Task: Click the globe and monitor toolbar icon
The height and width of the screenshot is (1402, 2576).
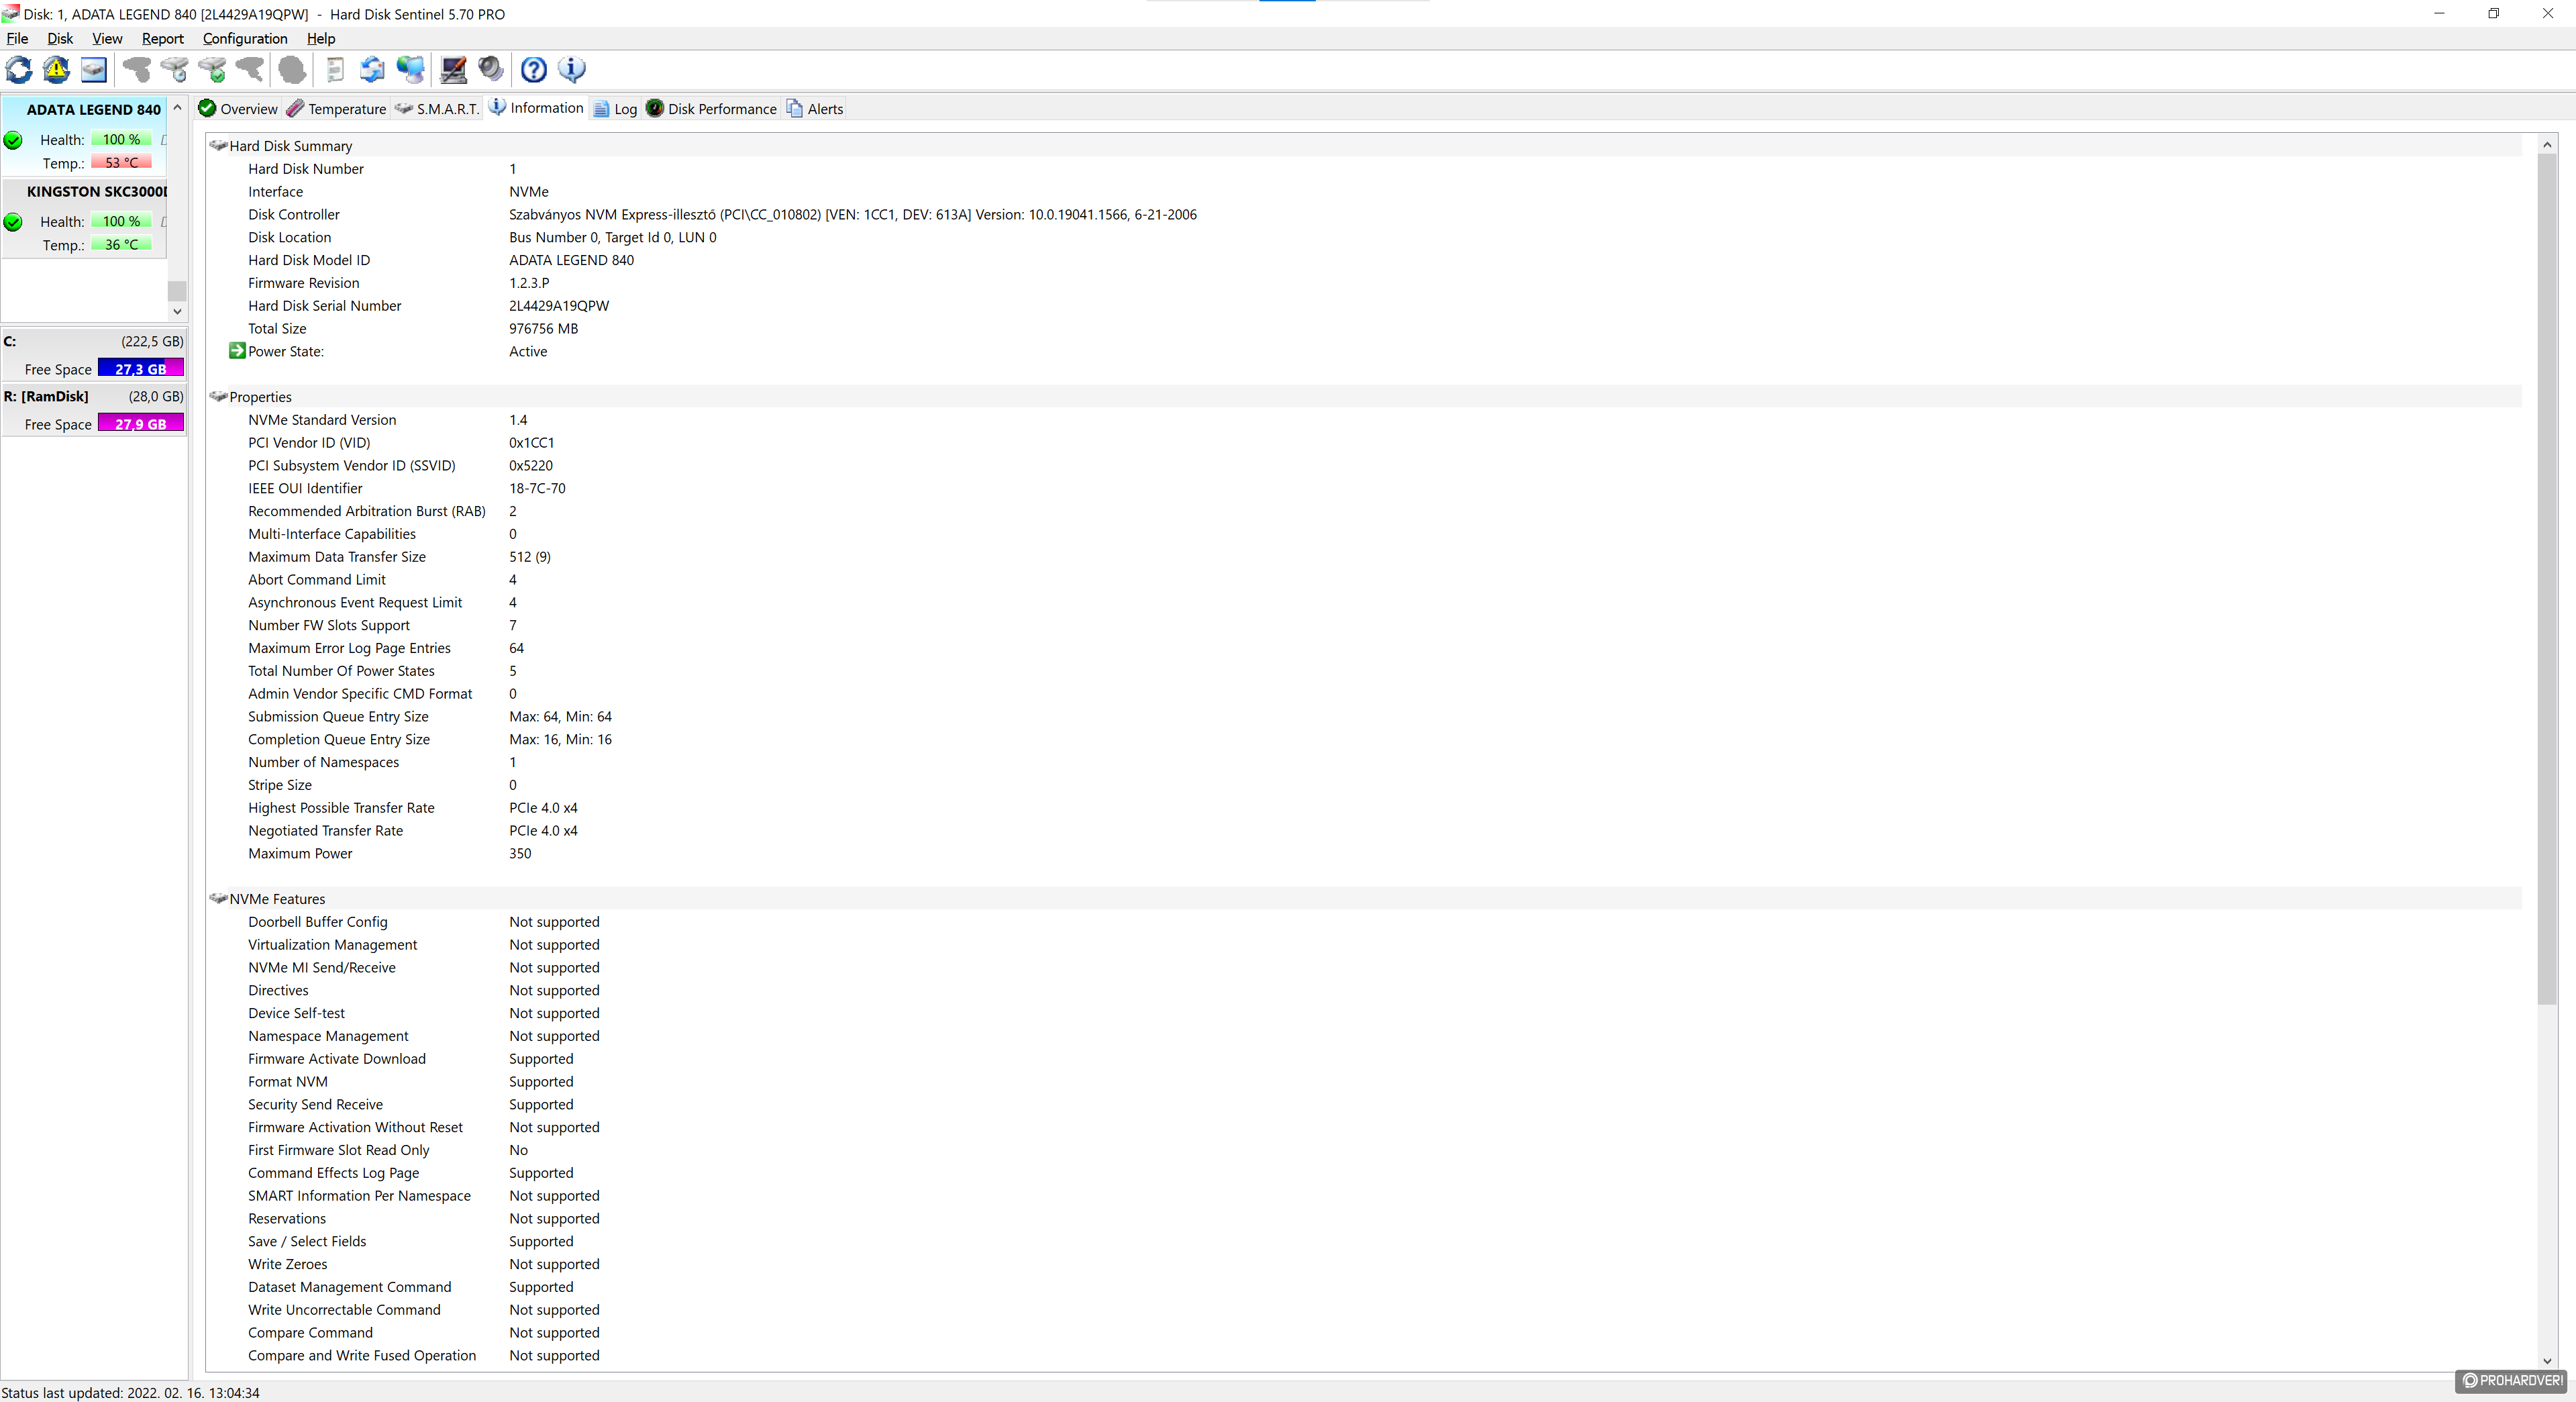Action: pos(410,69)
